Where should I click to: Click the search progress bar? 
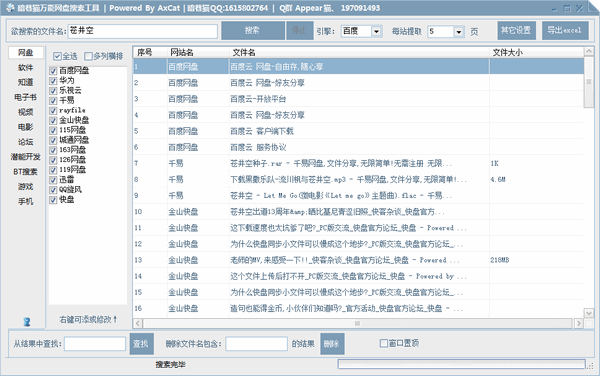coord(461,364)
